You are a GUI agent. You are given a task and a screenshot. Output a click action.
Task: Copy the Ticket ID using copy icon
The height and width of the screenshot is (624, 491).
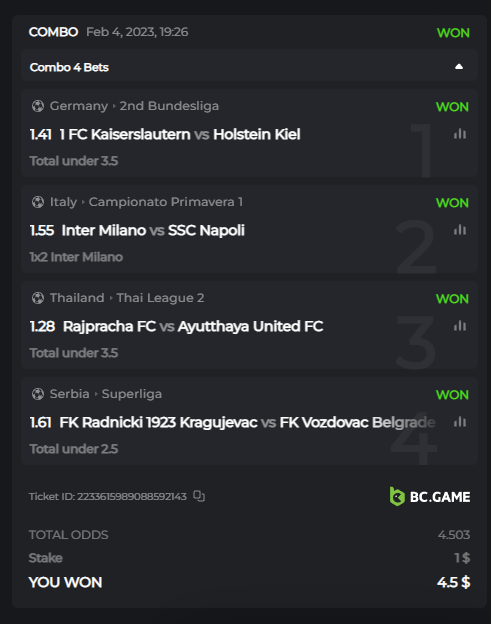click(x=199, y=496)
